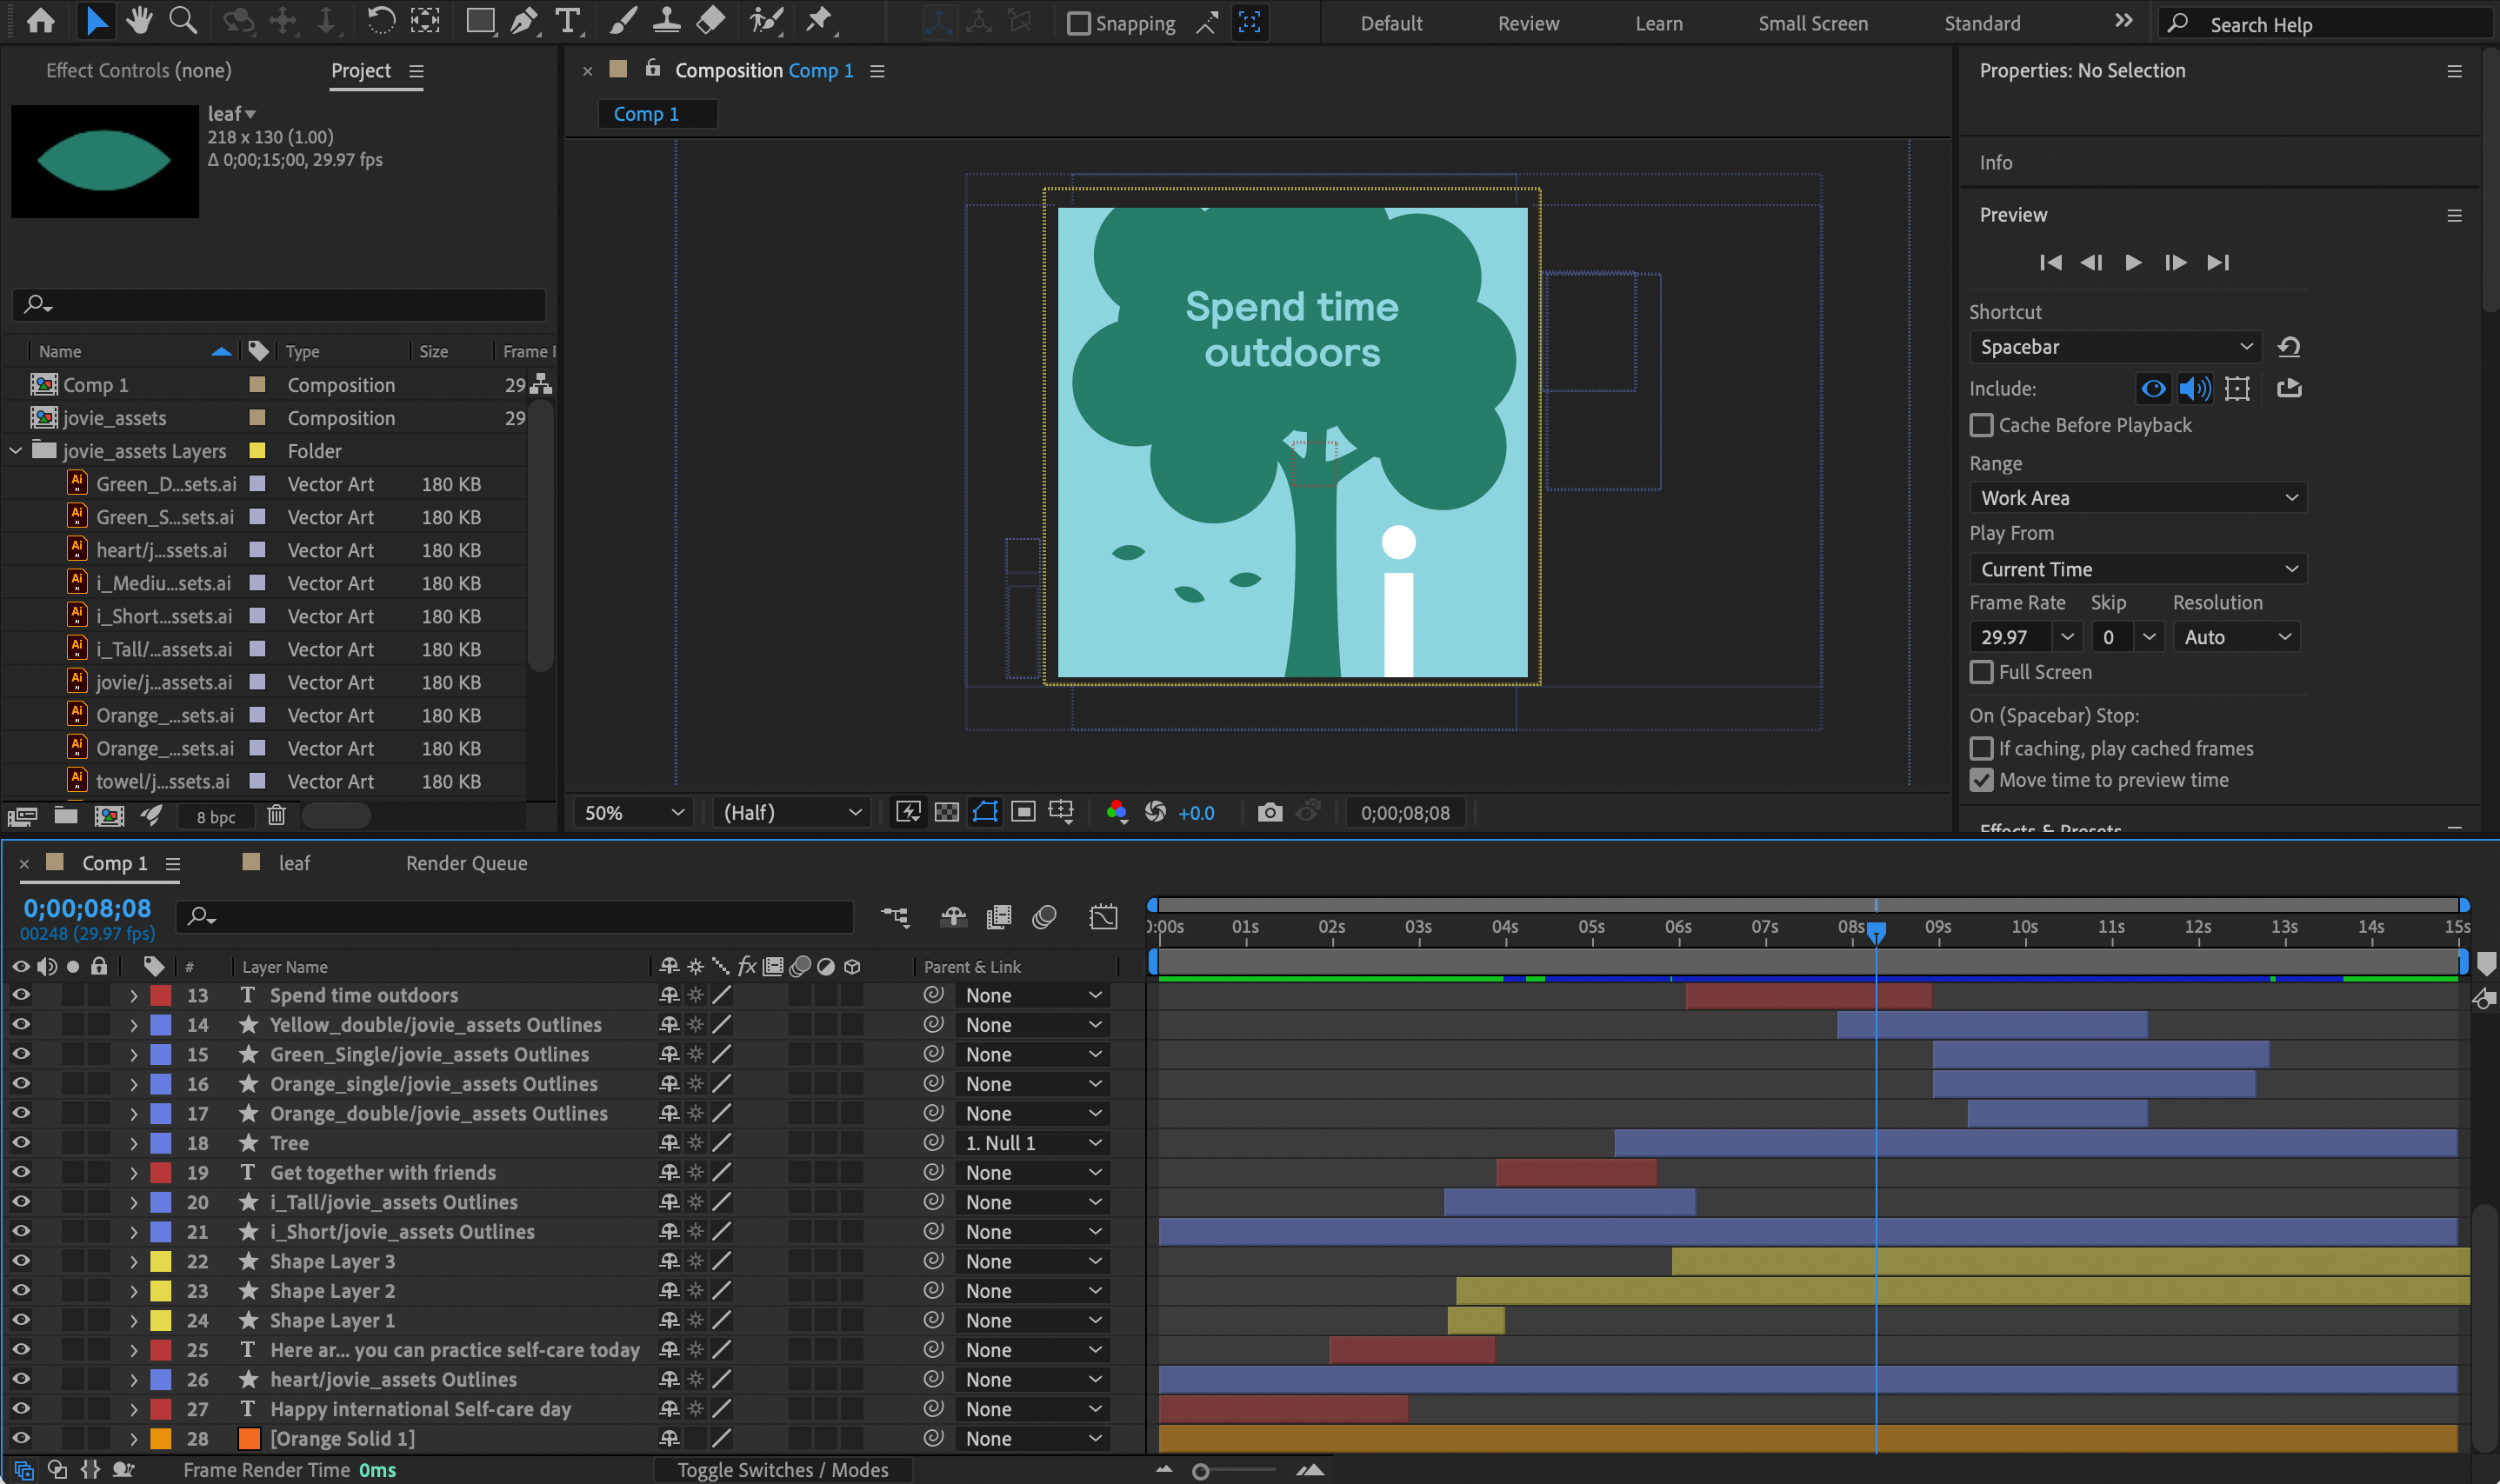Switch to the Render Queue tab
Viewport: 2500px width, 1484px height.
point(465,863)
